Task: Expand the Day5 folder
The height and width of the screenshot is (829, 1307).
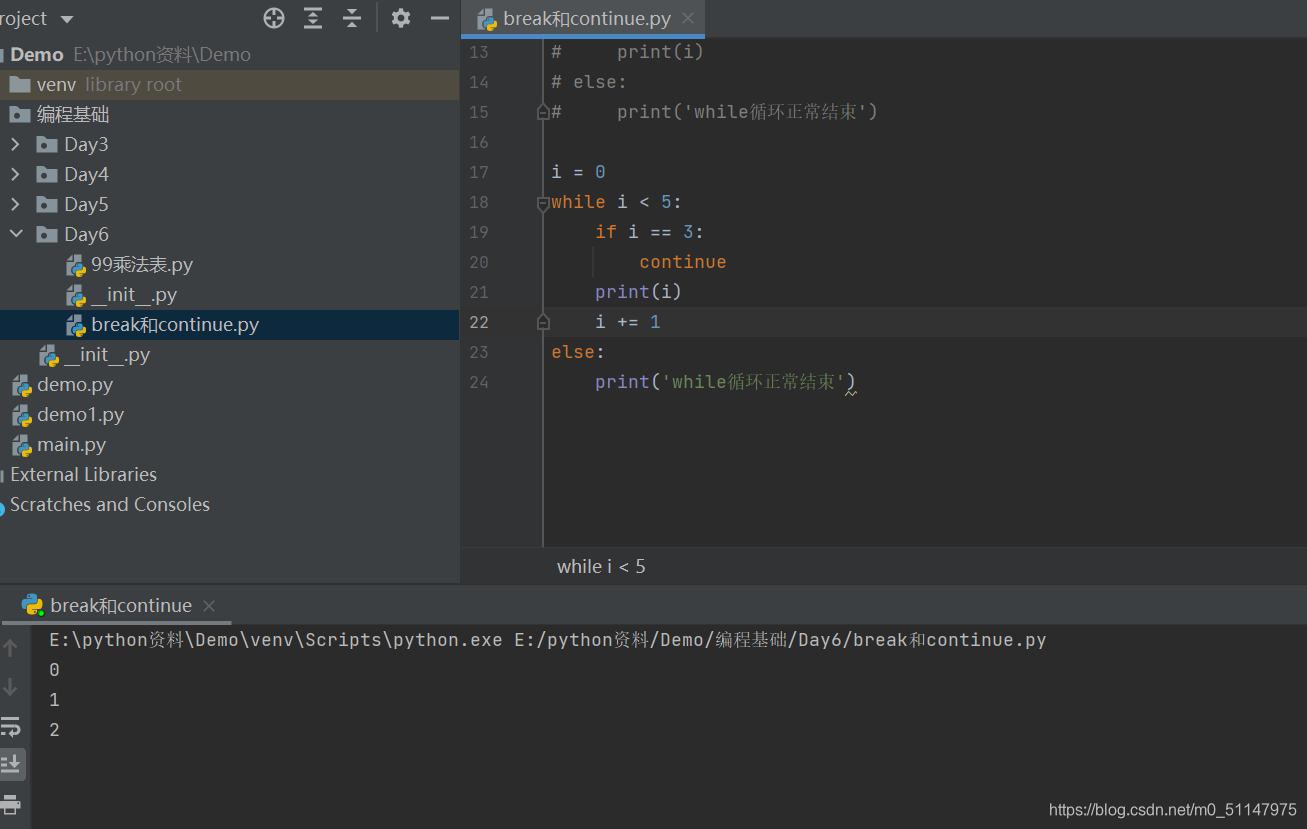Action: (15, 205)
